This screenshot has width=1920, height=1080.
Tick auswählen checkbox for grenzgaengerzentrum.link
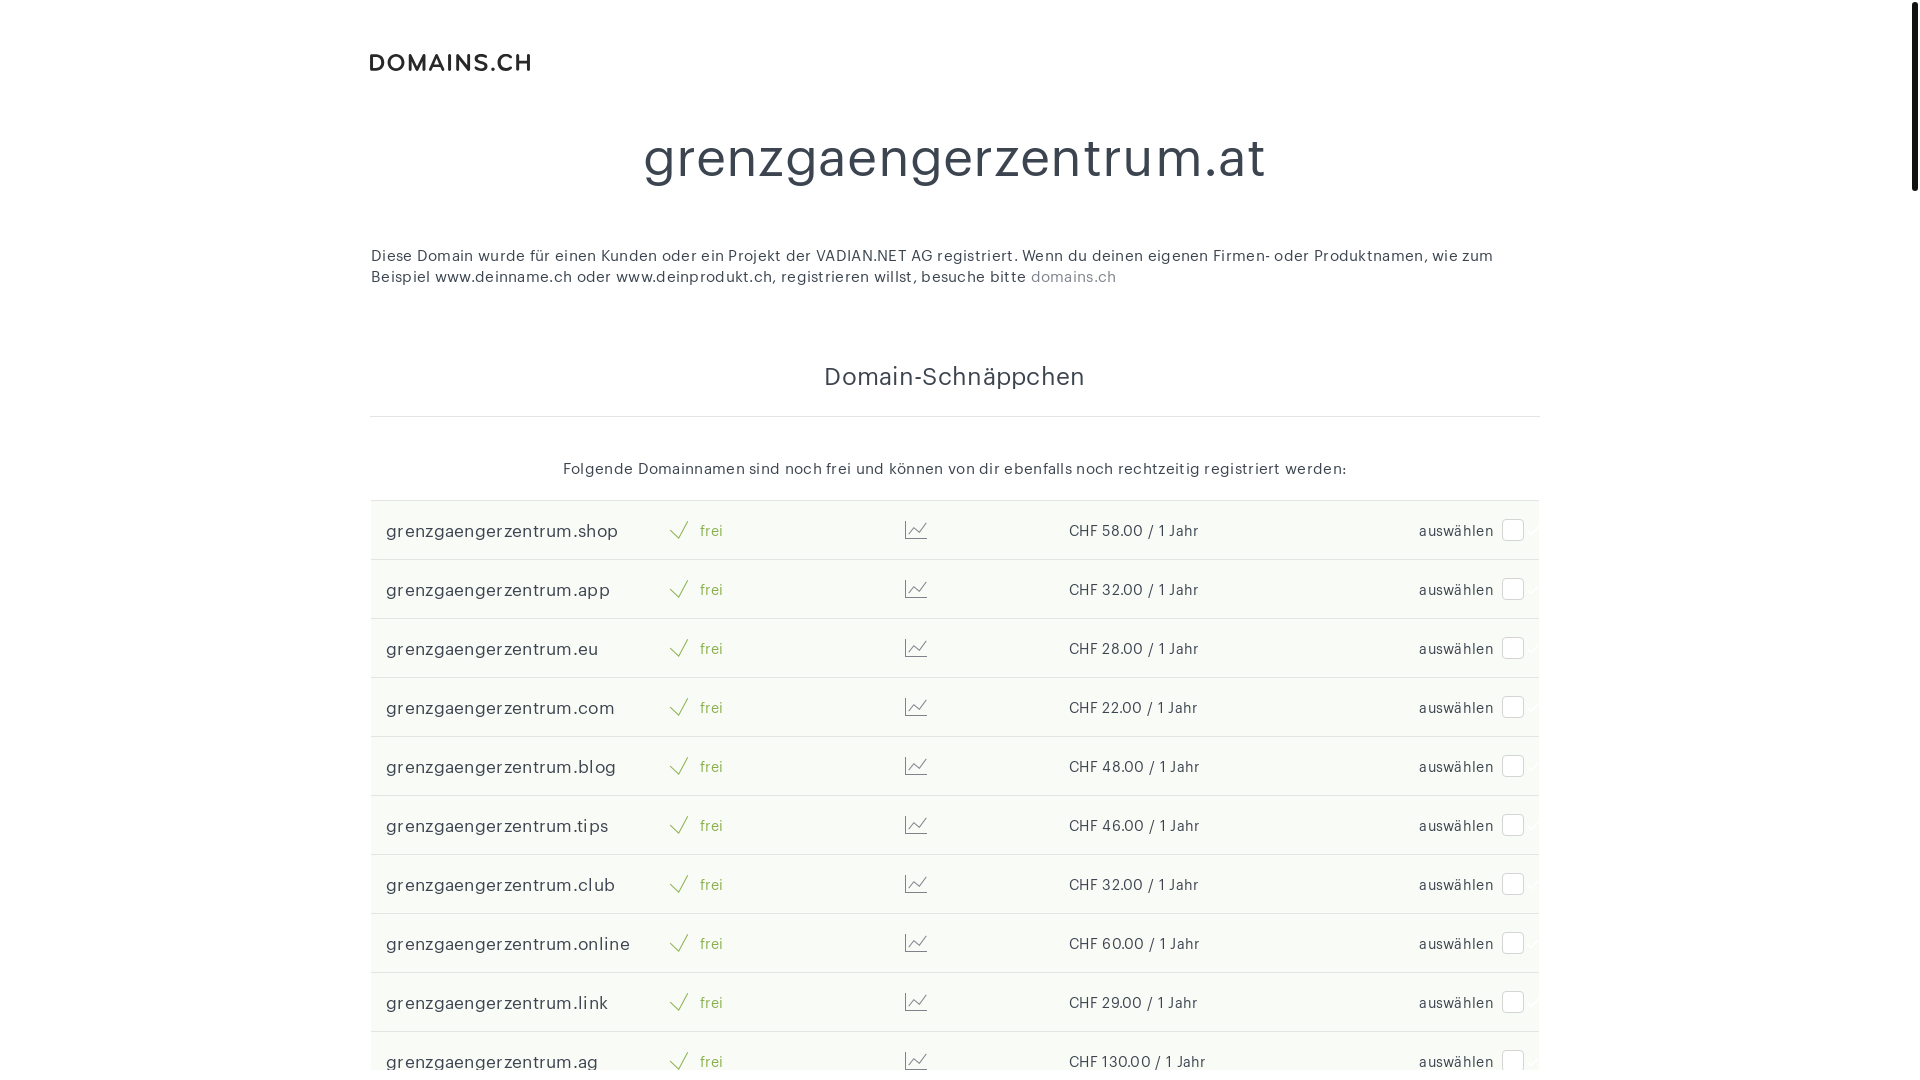(1513, 1002)
